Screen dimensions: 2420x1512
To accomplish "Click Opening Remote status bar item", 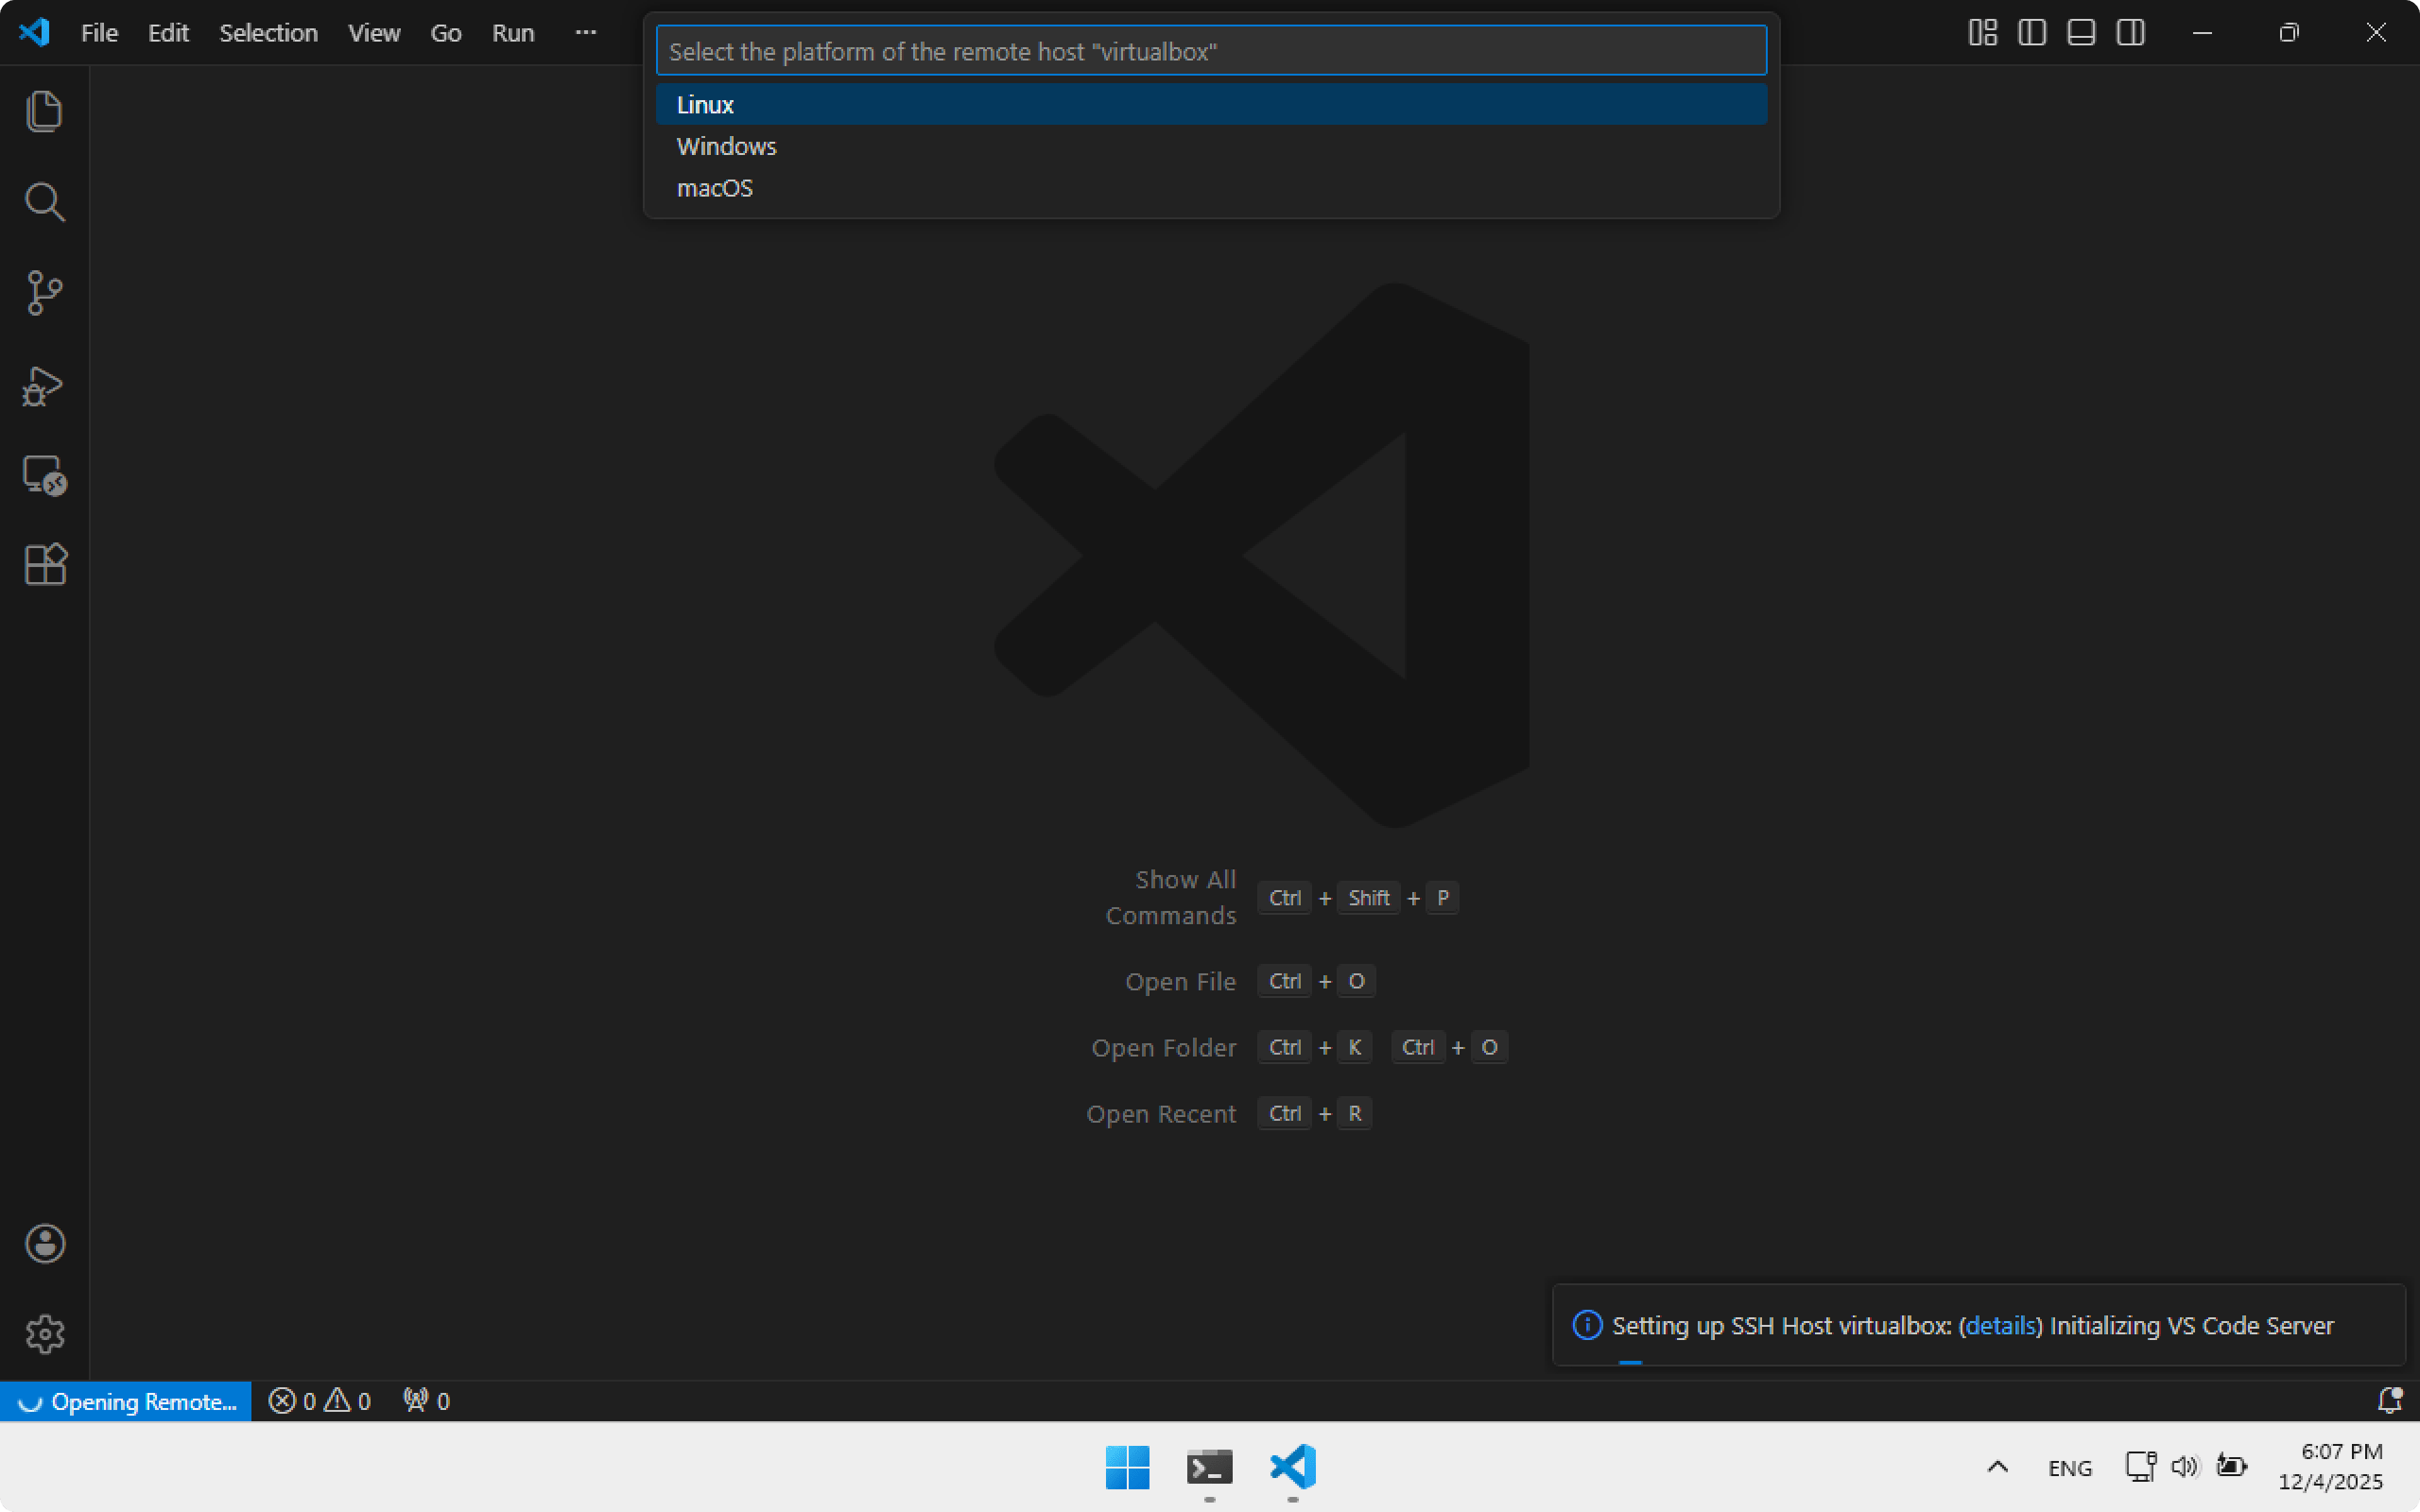I will [x=127, y=1402].
